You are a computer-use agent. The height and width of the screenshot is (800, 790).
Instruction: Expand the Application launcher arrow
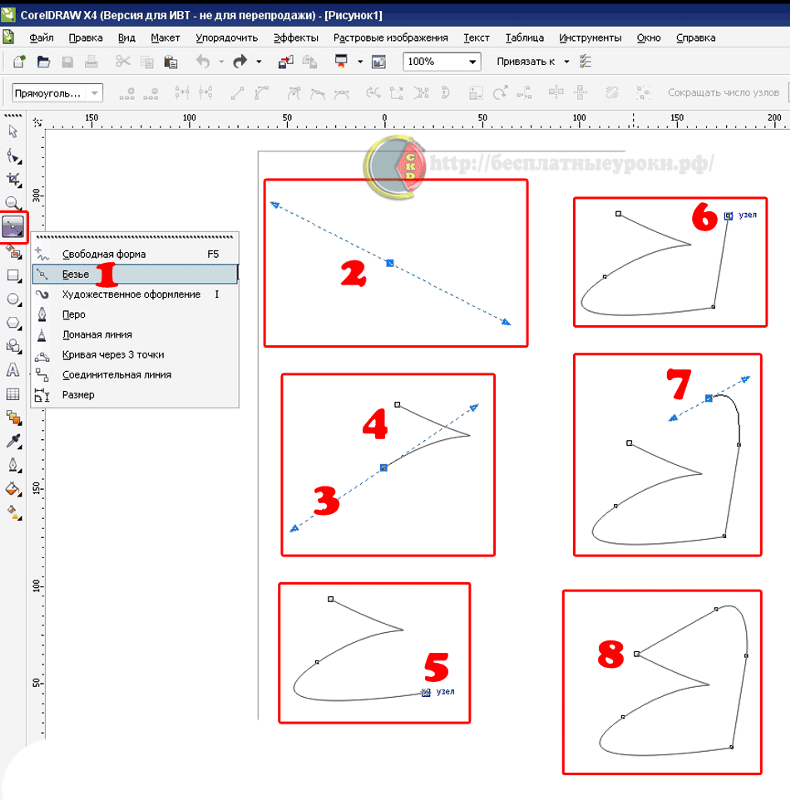tap(360, 62)
